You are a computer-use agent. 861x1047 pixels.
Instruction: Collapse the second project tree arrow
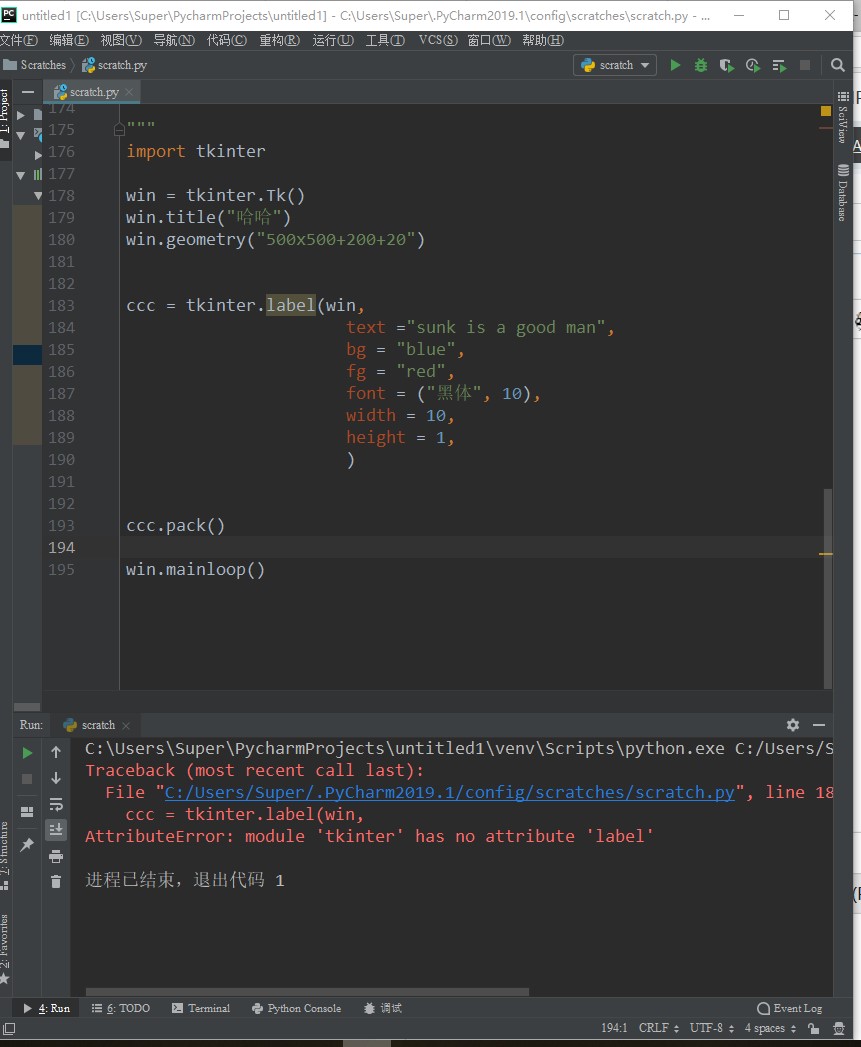point(21,136)
